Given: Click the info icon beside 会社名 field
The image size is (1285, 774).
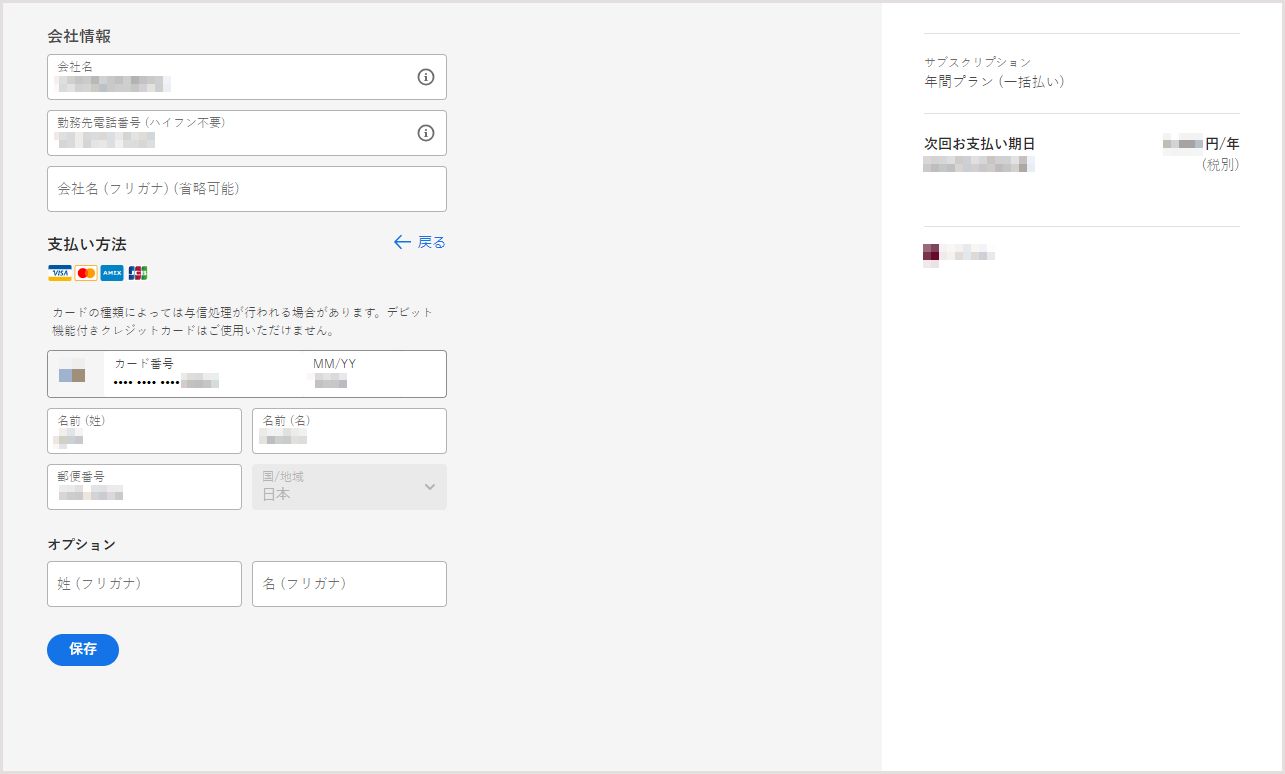Looking at the screenshot, I should [x=426, y=77].
